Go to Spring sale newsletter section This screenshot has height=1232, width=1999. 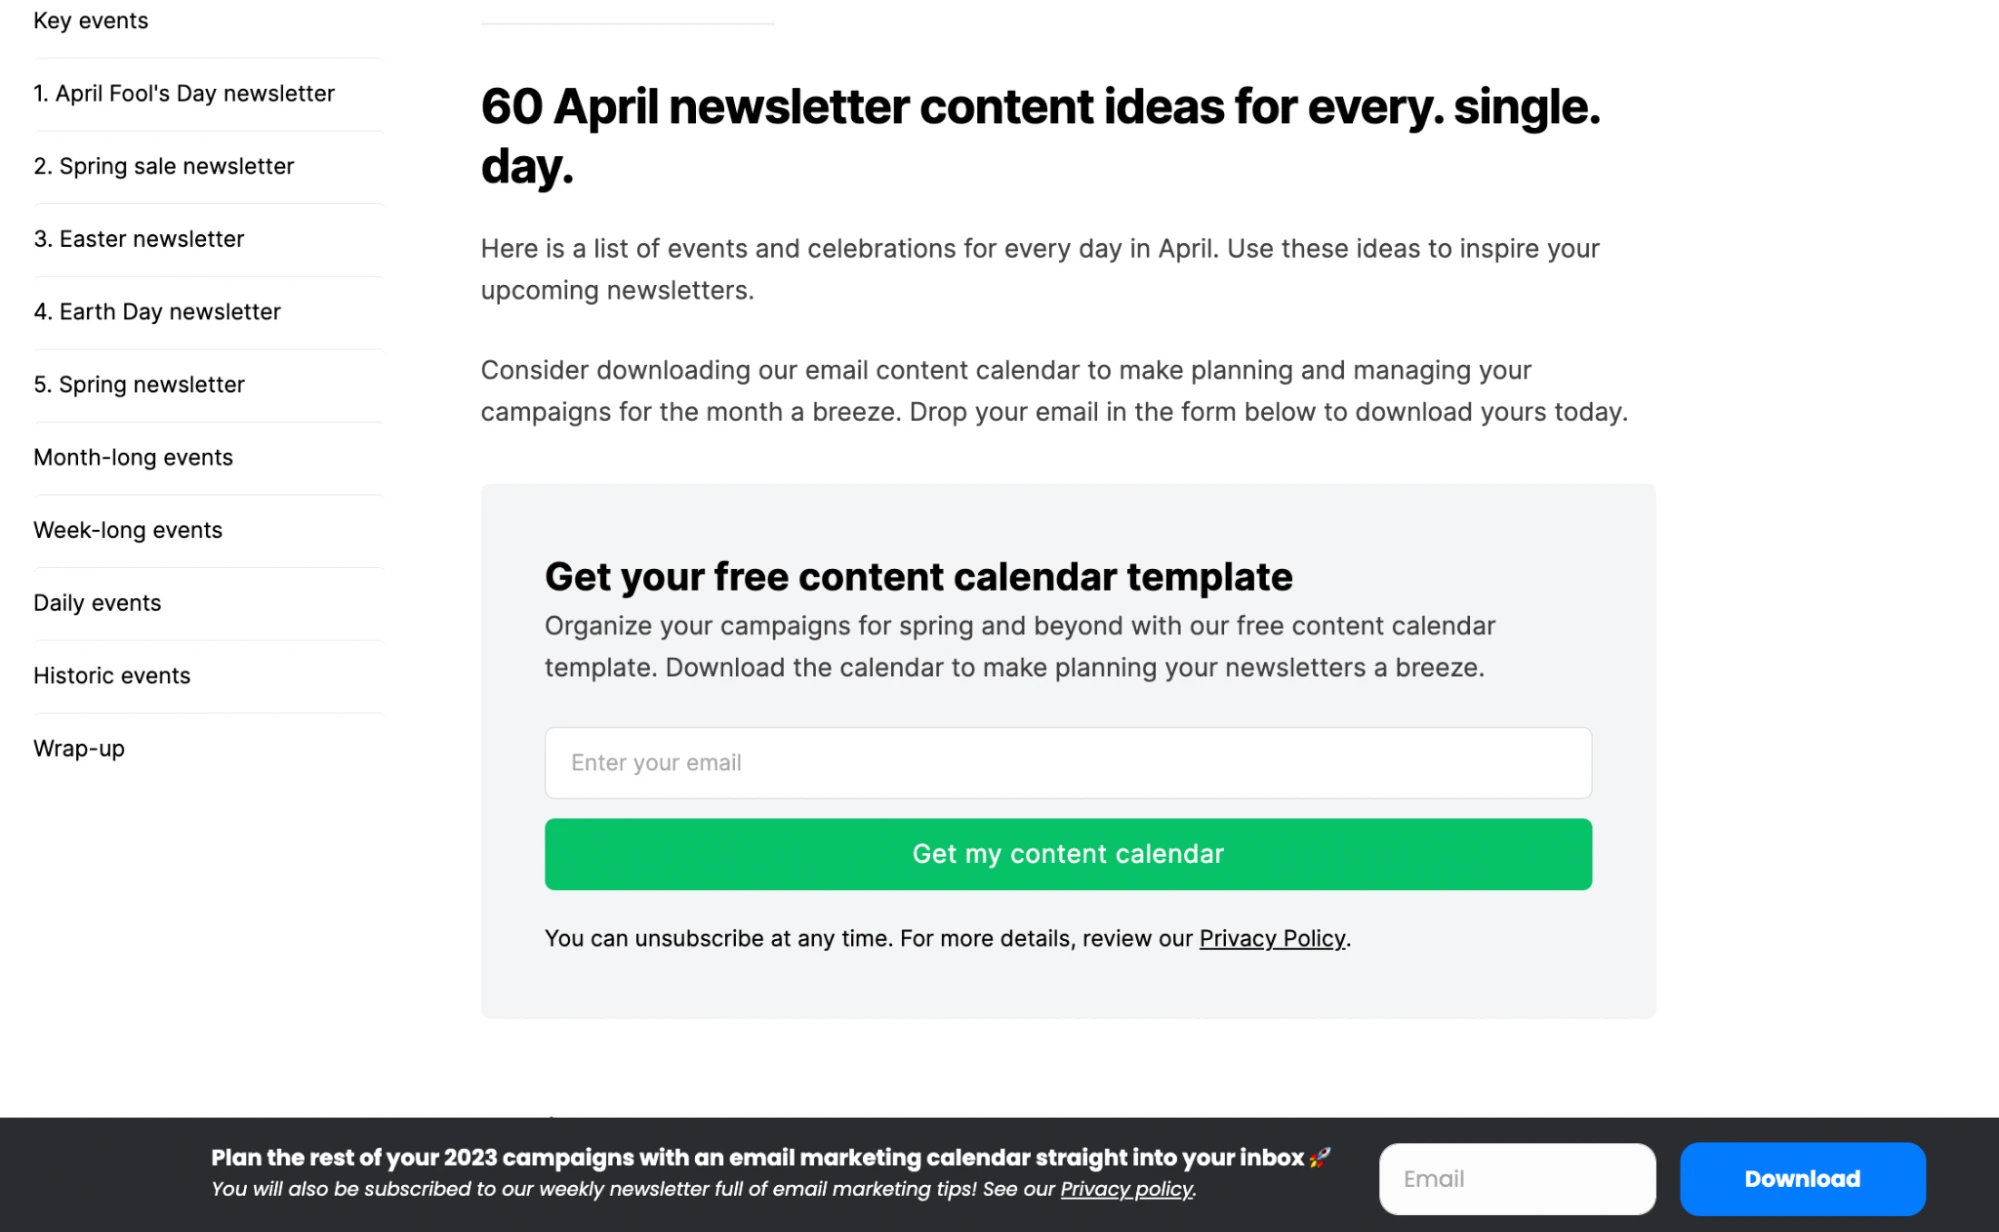point(164,167)
